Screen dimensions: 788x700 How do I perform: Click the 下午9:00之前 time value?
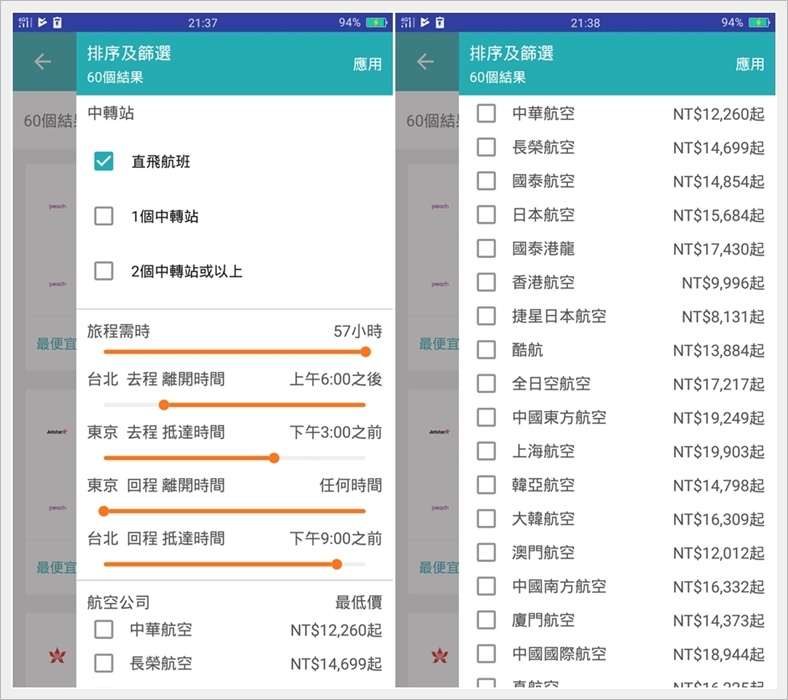pyautogui.click(x=336, y=539)
